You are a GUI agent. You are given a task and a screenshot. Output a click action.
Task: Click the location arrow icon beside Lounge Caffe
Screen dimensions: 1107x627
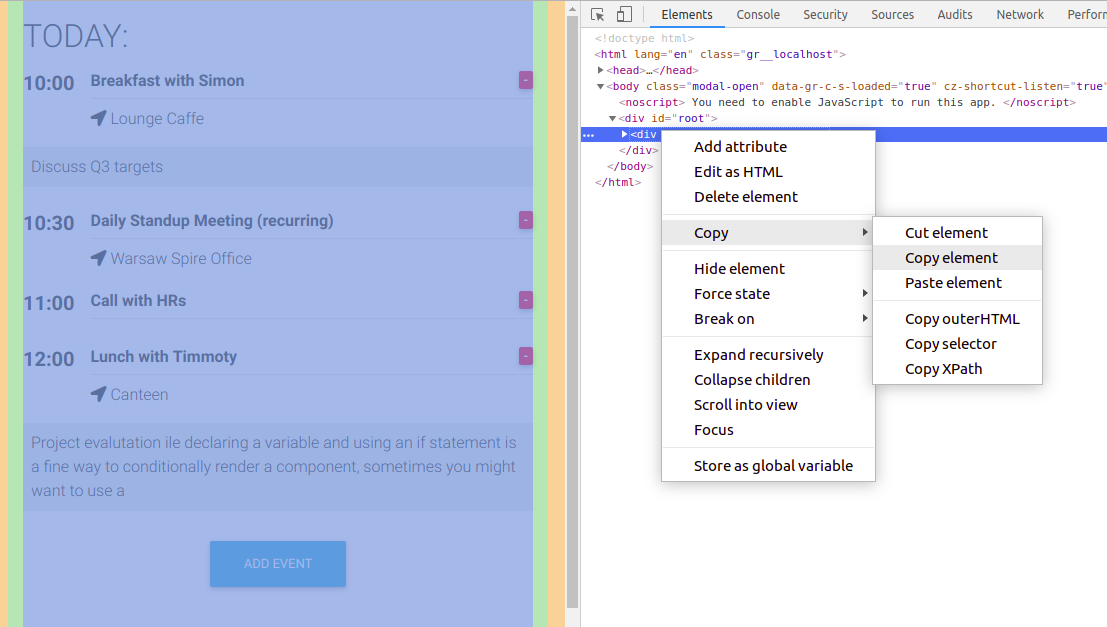point(99,118)
